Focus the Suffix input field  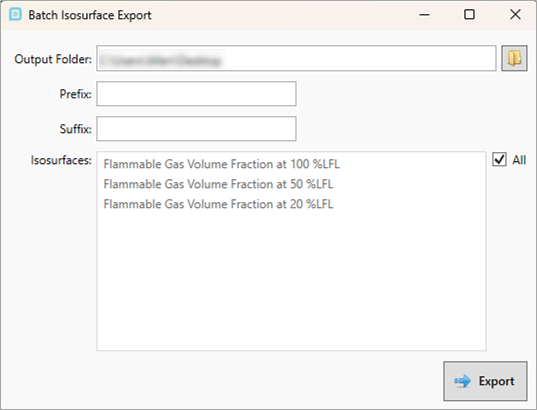tap(196, 129)
